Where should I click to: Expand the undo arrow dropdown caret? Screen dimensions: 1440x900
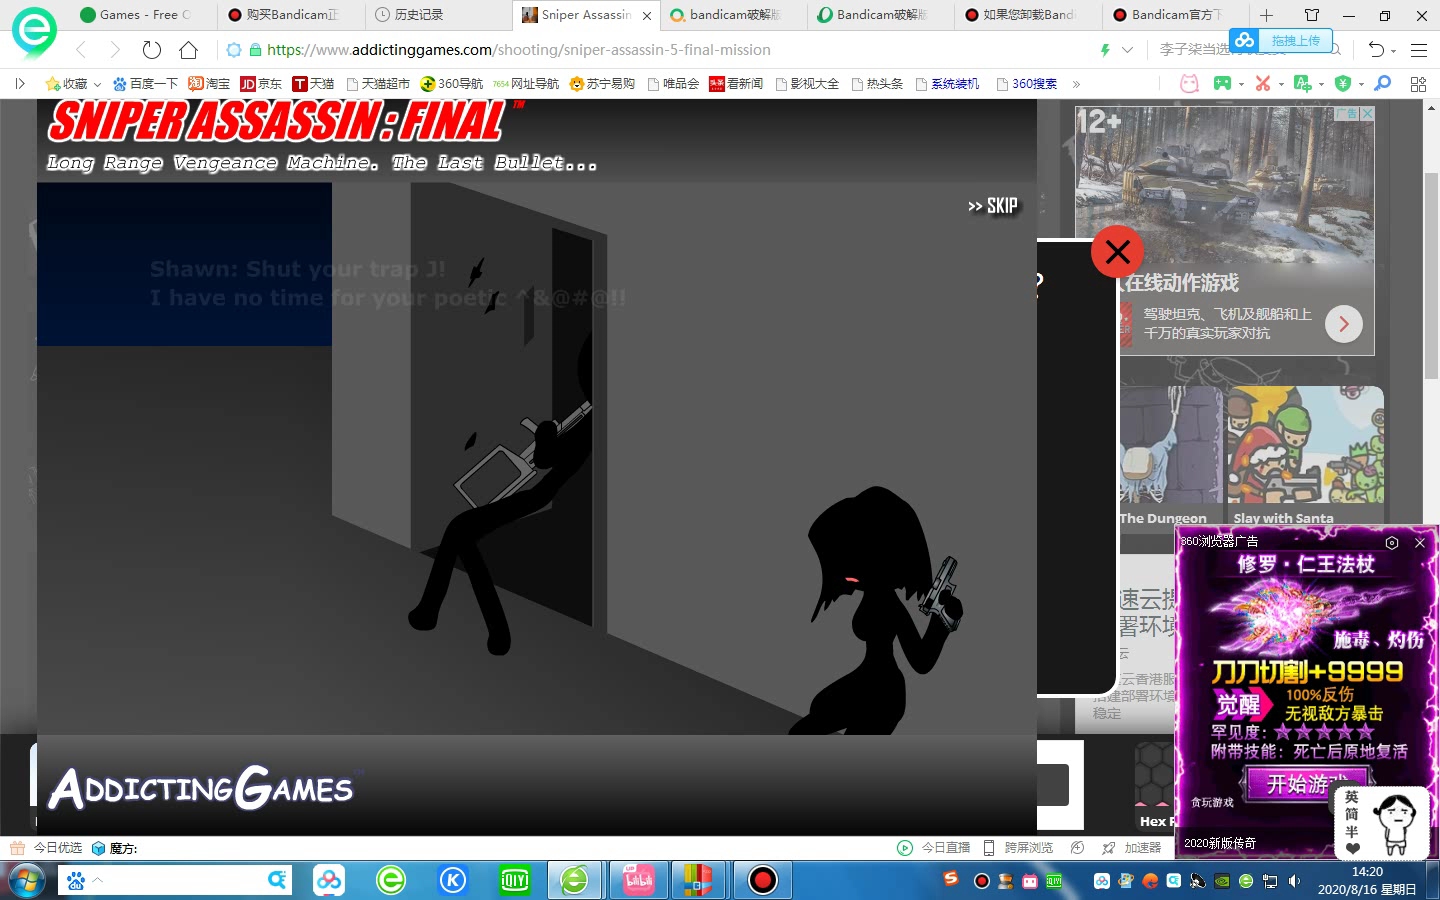(1393, 51)
